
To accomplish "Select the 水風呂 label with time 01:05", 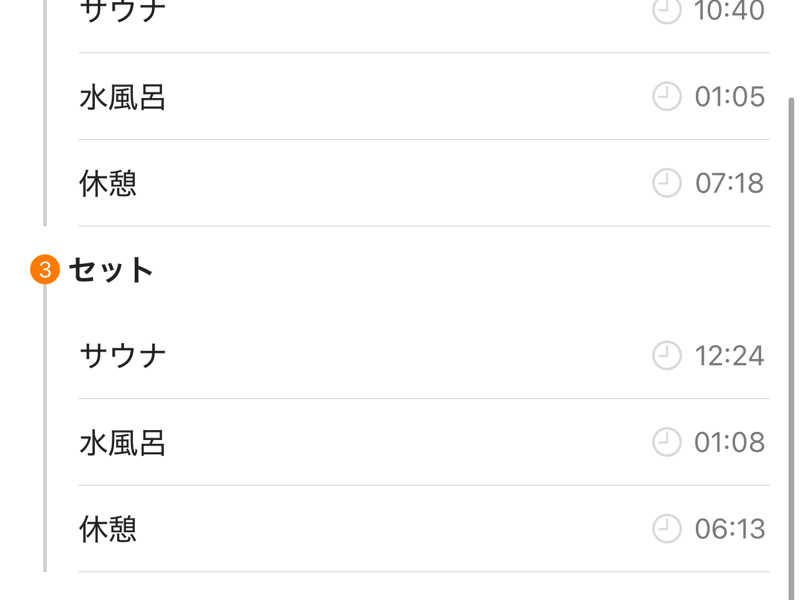I will [122, 97].
